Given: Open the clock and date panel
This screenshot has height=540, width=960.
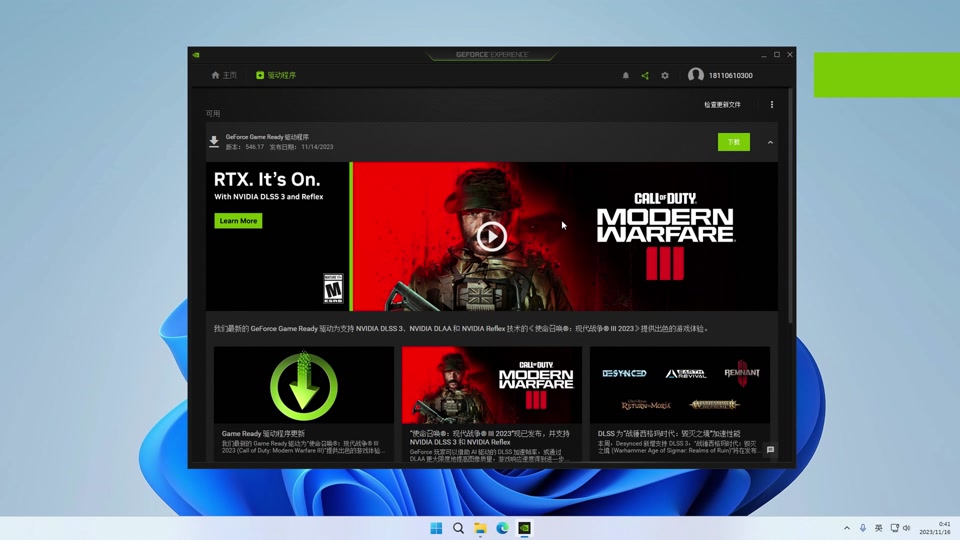Looking at the screenshot, I should 935,528.
